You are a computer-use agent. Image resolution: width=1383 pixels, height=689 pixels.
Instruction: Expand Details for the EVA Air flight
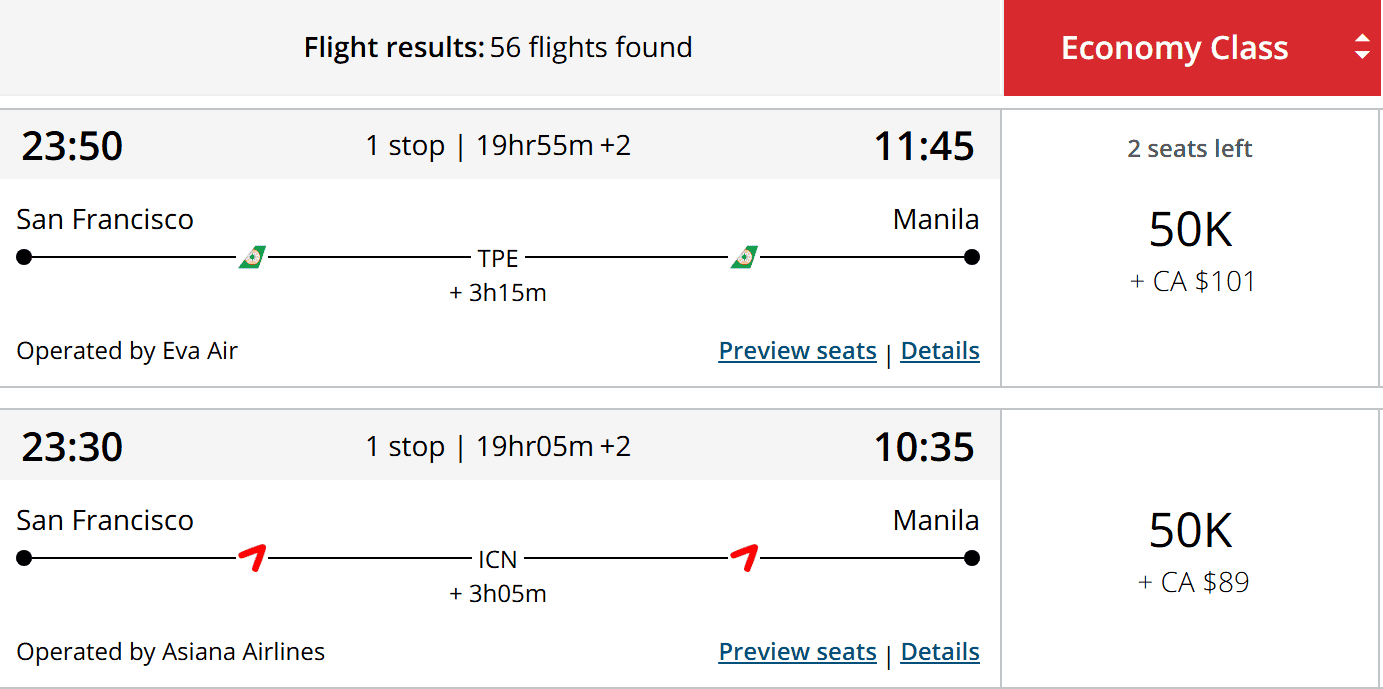tap(940, 350)
